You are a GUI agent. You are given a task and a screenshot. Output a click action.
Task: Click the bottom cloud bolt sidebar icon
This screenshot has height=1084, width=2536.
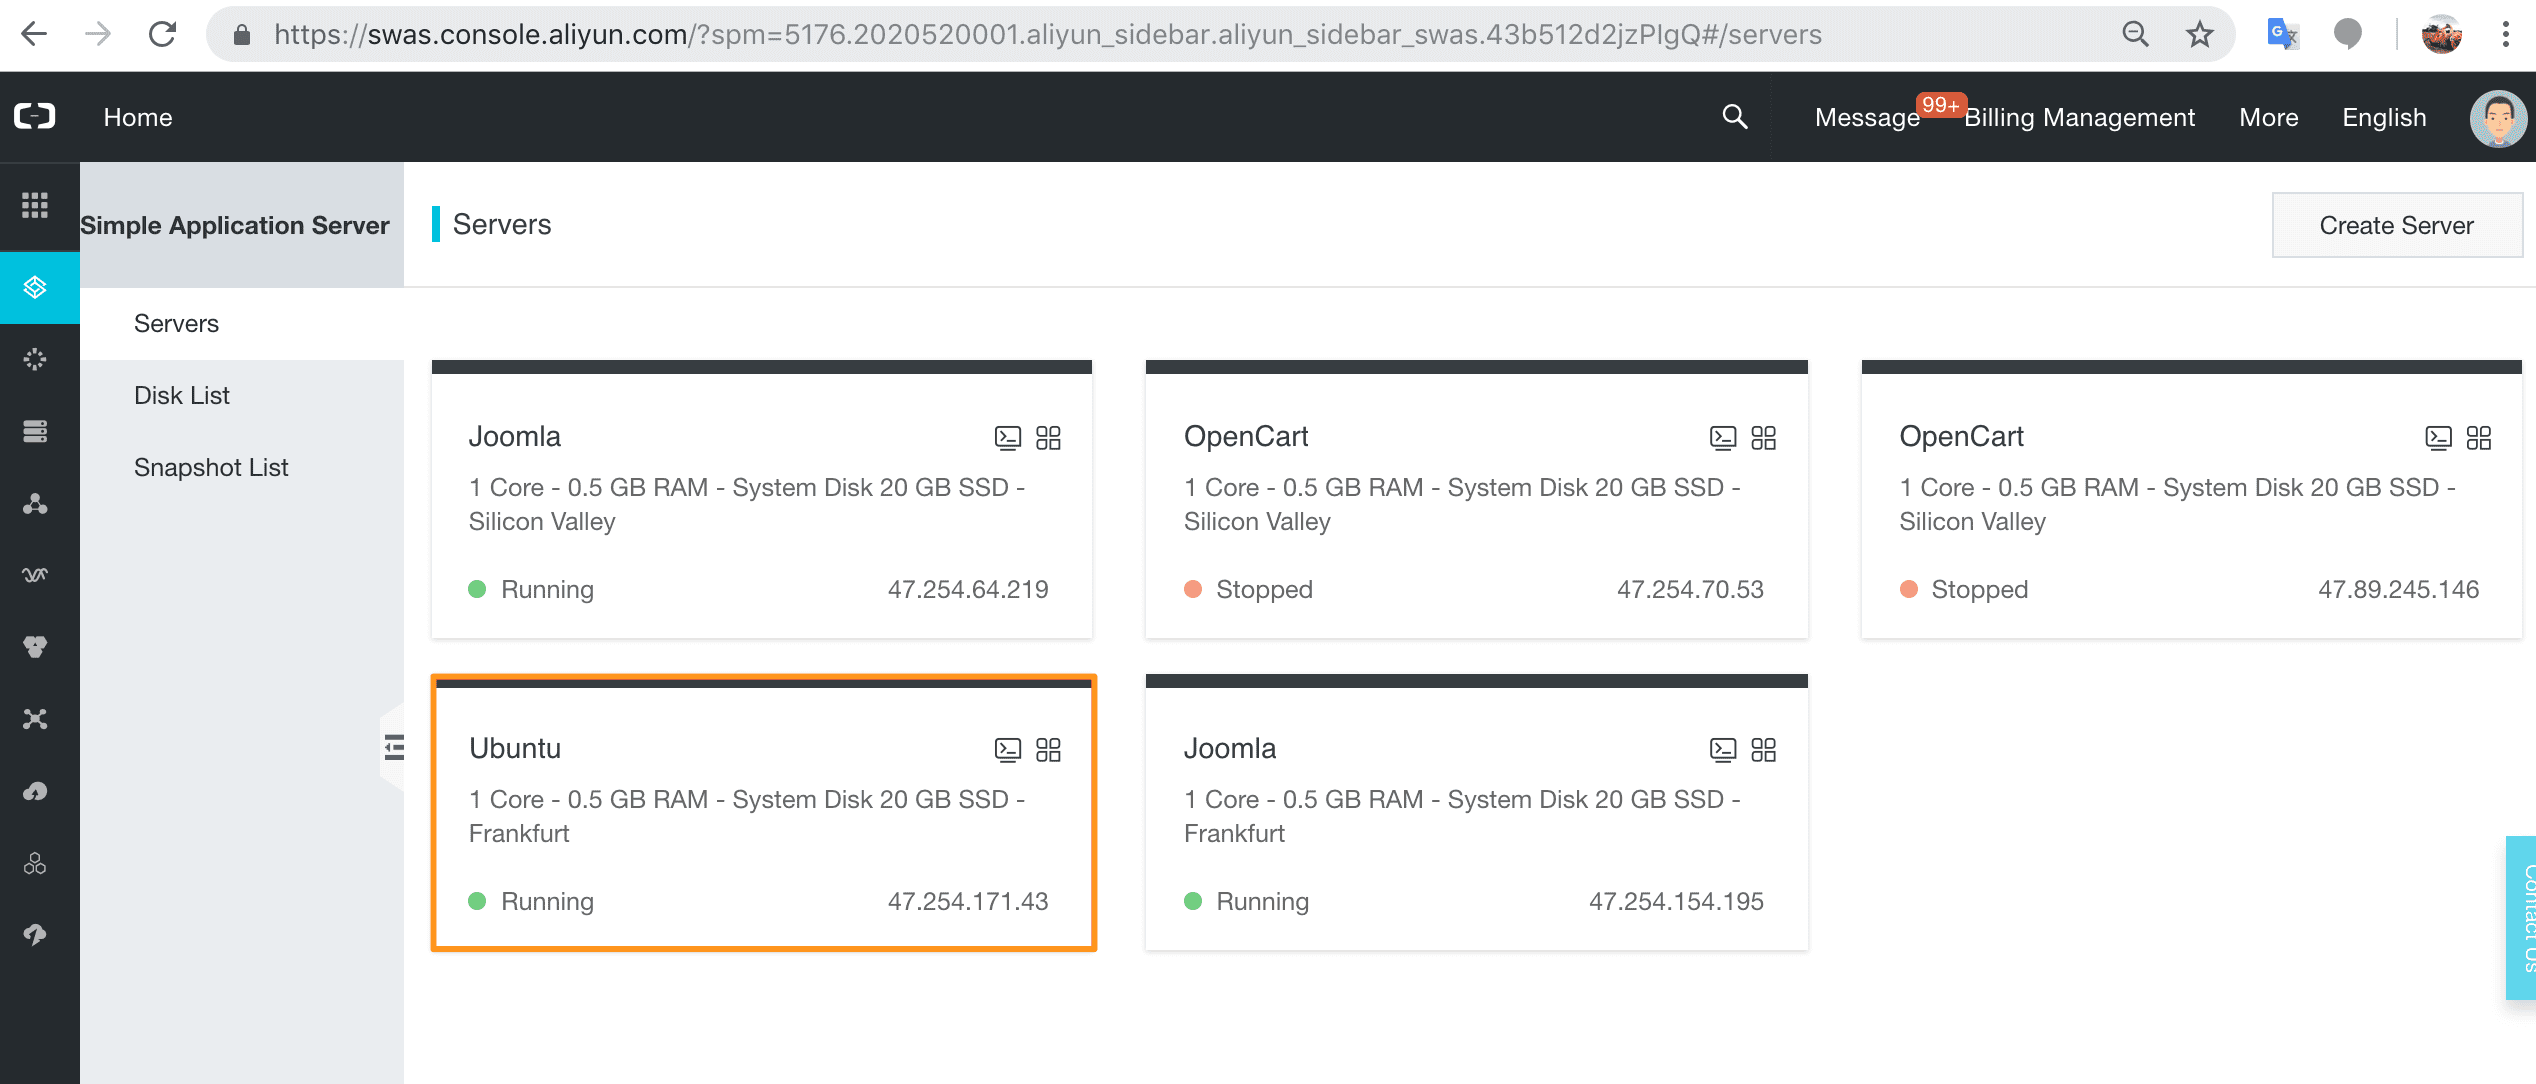point(35,935)
